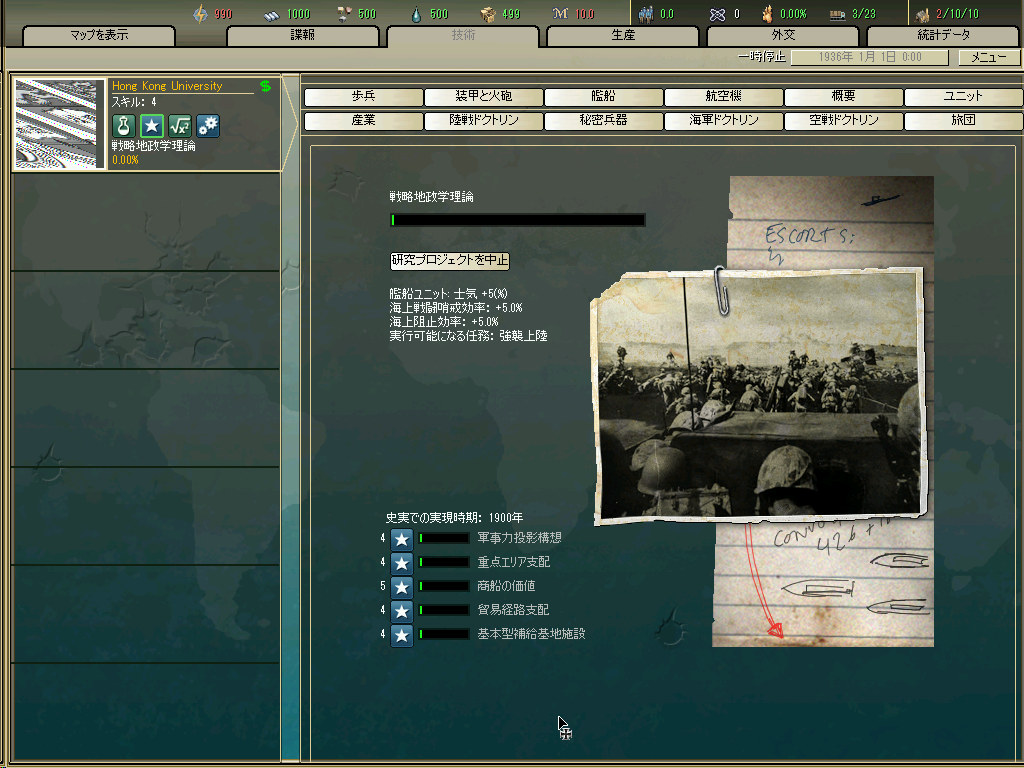
Task: Click the 研究プロジェクトを中止 button
Action: 449,261
